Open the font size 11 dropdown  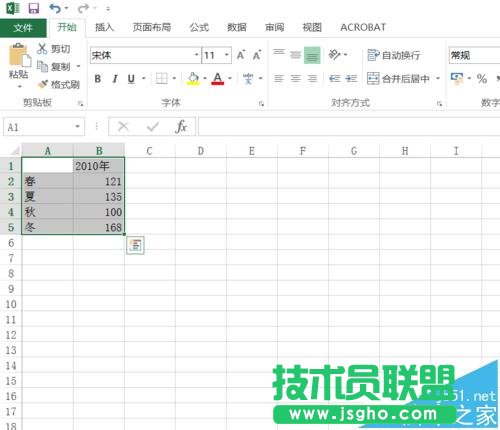coord(227,55)
